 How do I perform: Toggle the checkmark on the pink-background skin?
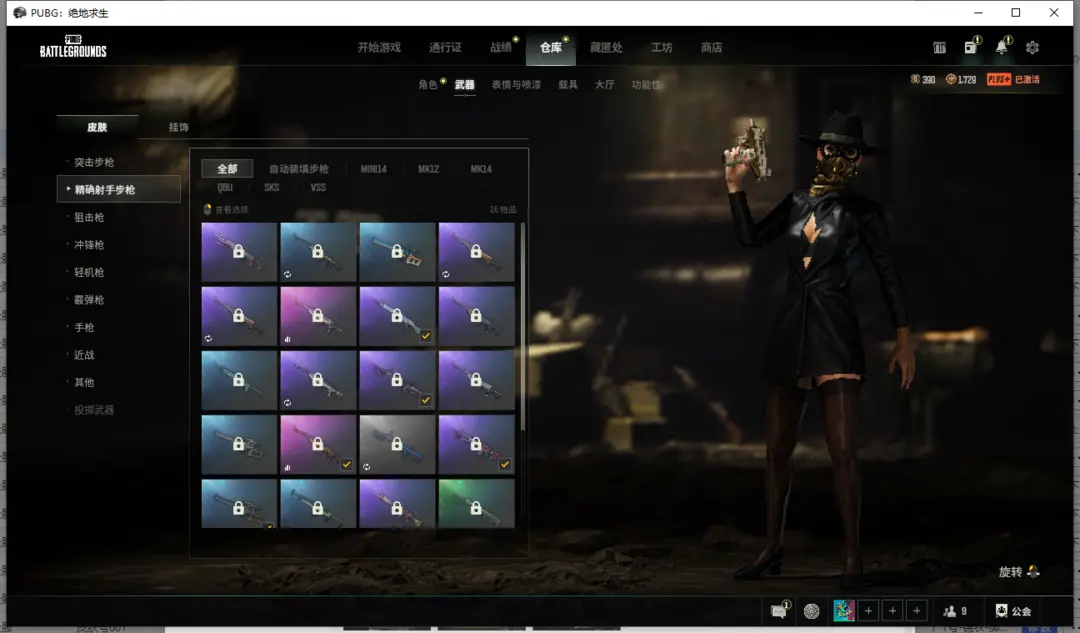point(346,465)
